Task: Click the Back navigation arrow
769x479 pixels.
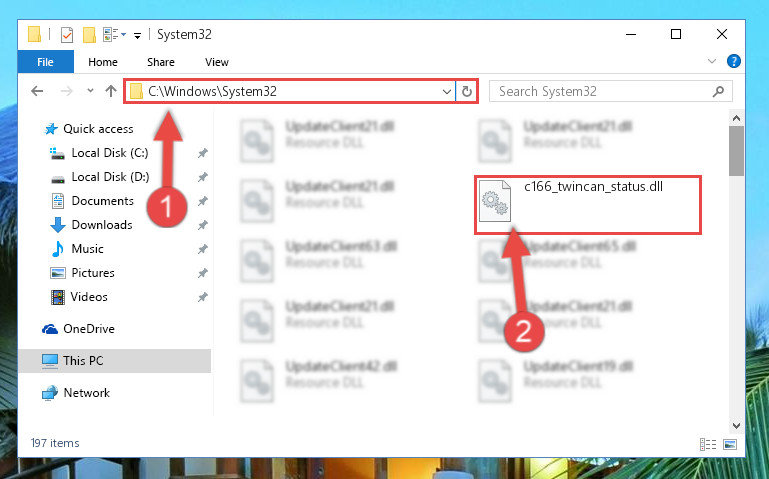Action: (x=37, y=91)
